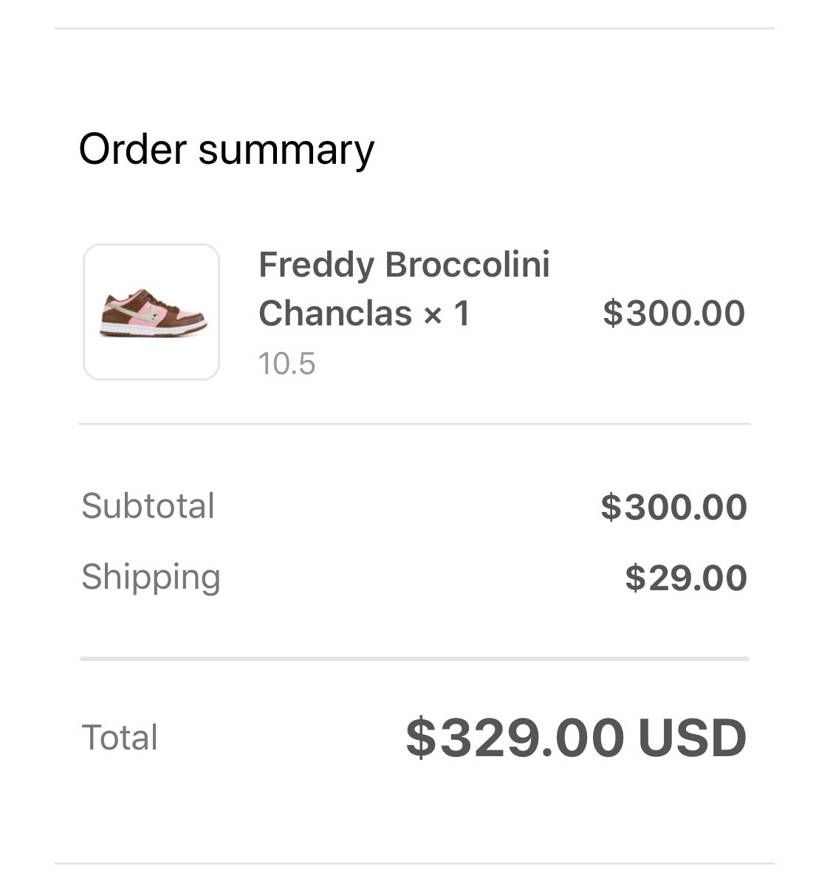Screen dimensions: 830x889
Task: Click the divider line directly above Total
Action: pos(414,659)
